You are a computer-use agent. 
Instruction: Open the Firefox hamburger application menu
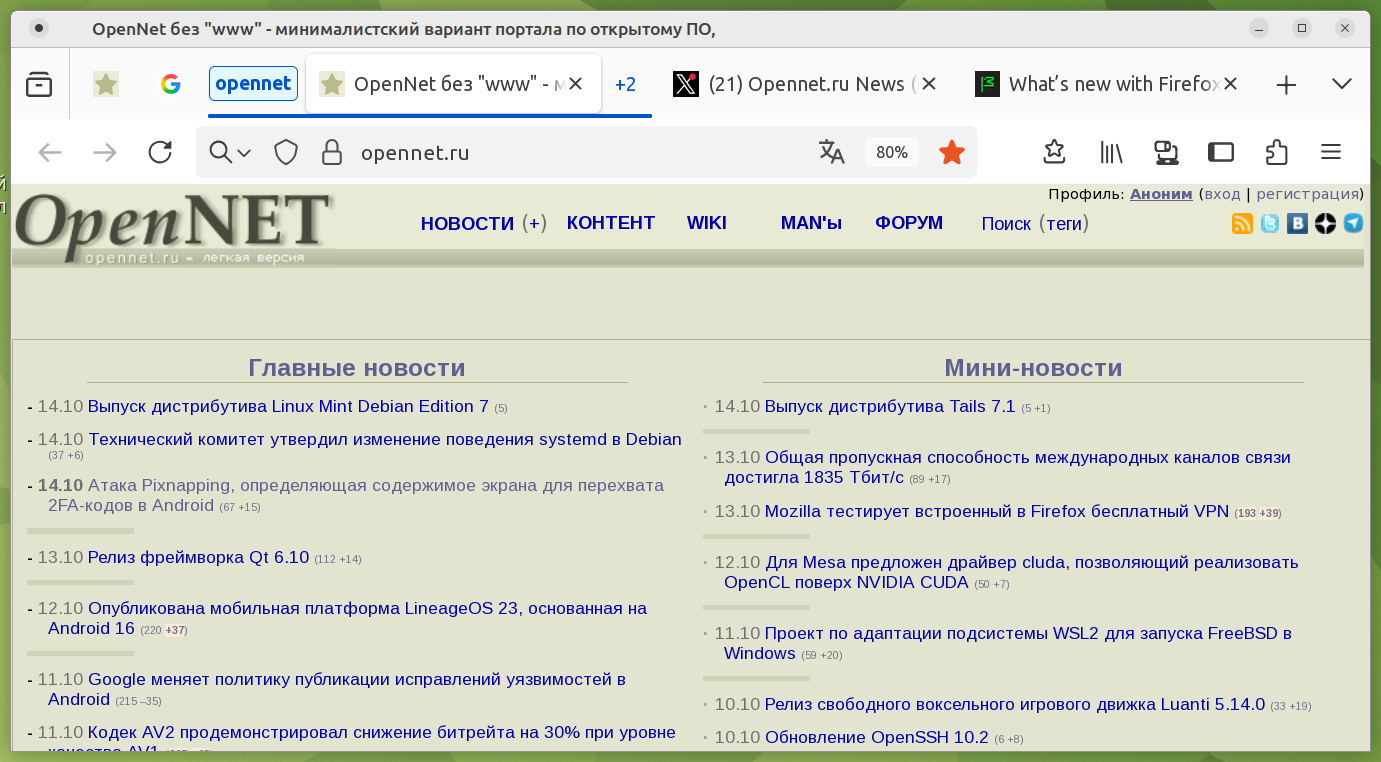[1330, 152]
